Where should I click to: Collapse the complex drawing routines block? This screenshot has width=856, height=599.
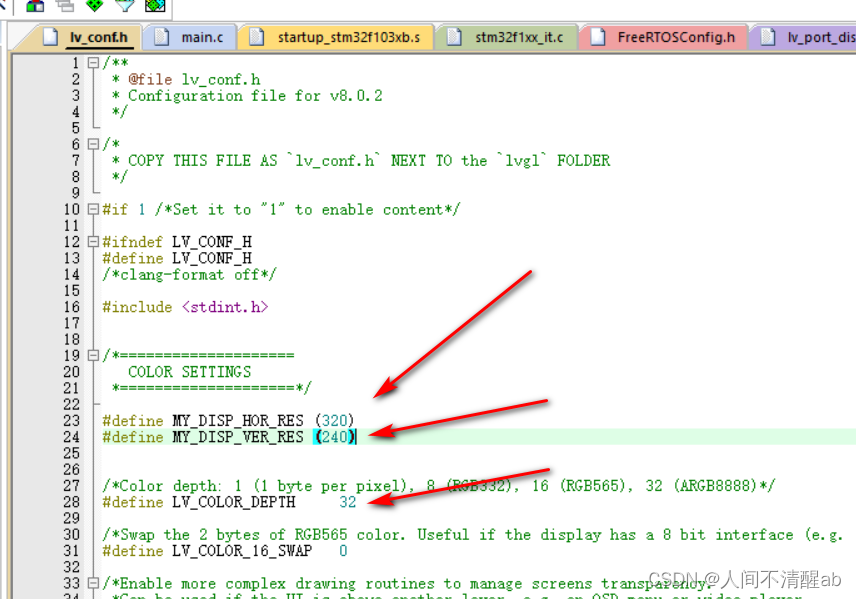point(92,583)
